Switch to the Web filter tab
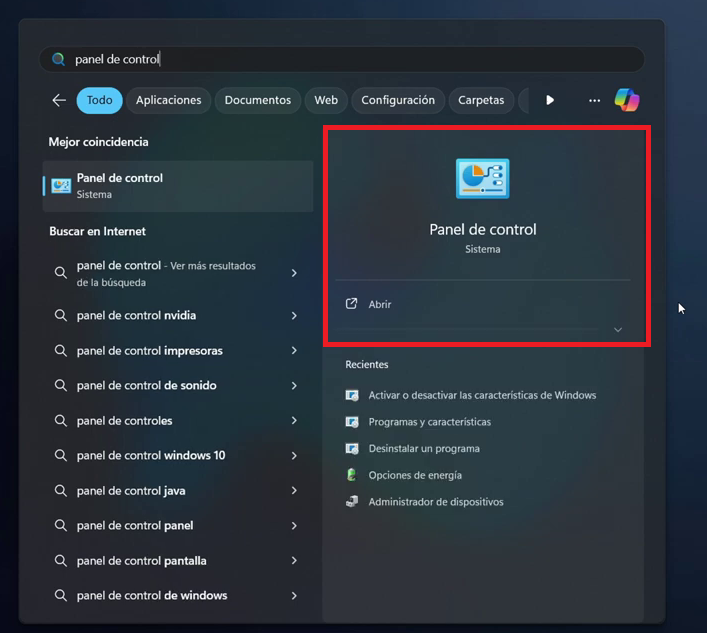The image size is (707, 633). (326, 100)
